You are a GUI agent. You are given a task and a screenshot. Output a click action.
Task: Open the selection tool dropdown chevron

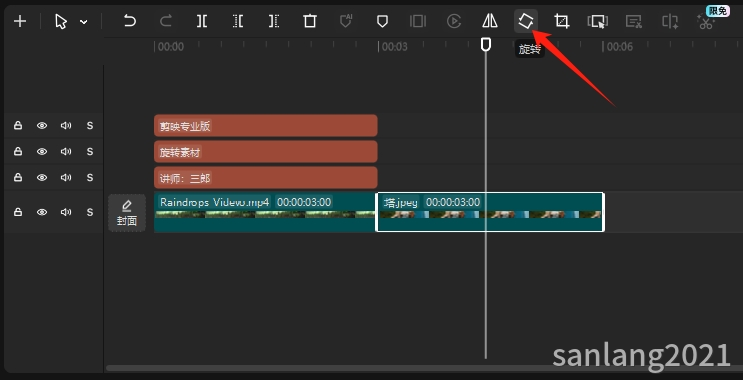coord(83,22)
